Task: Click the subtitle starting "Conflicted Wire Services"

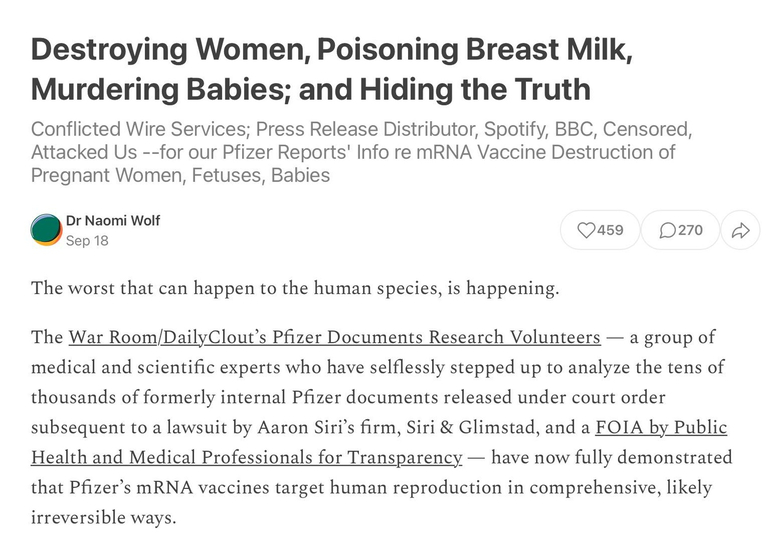Action: pyautogui.click(x=361, y=131)
